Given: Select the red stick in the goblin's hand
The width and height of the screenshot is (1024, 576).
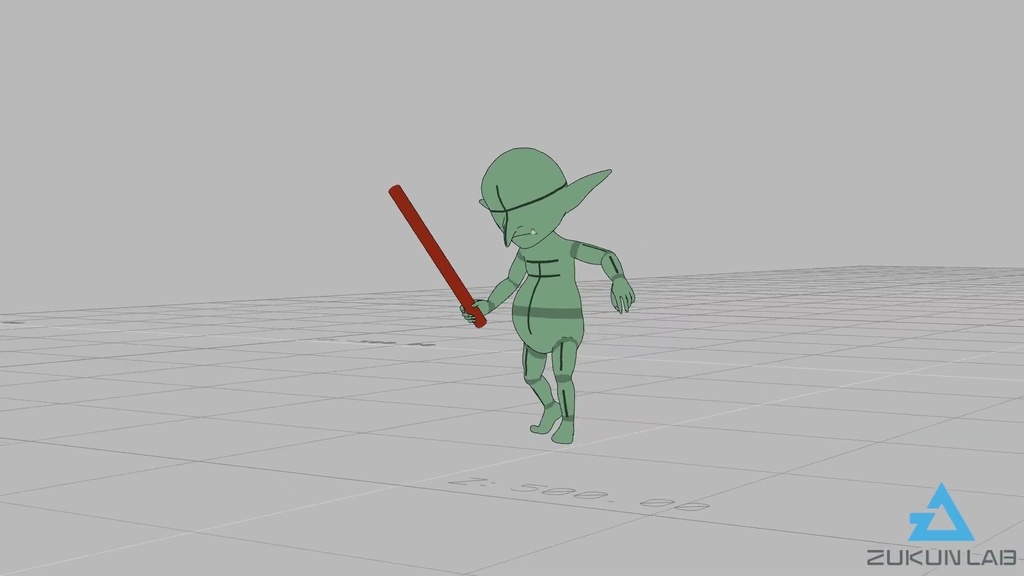Looking at the screenshot, I should 437,256.
